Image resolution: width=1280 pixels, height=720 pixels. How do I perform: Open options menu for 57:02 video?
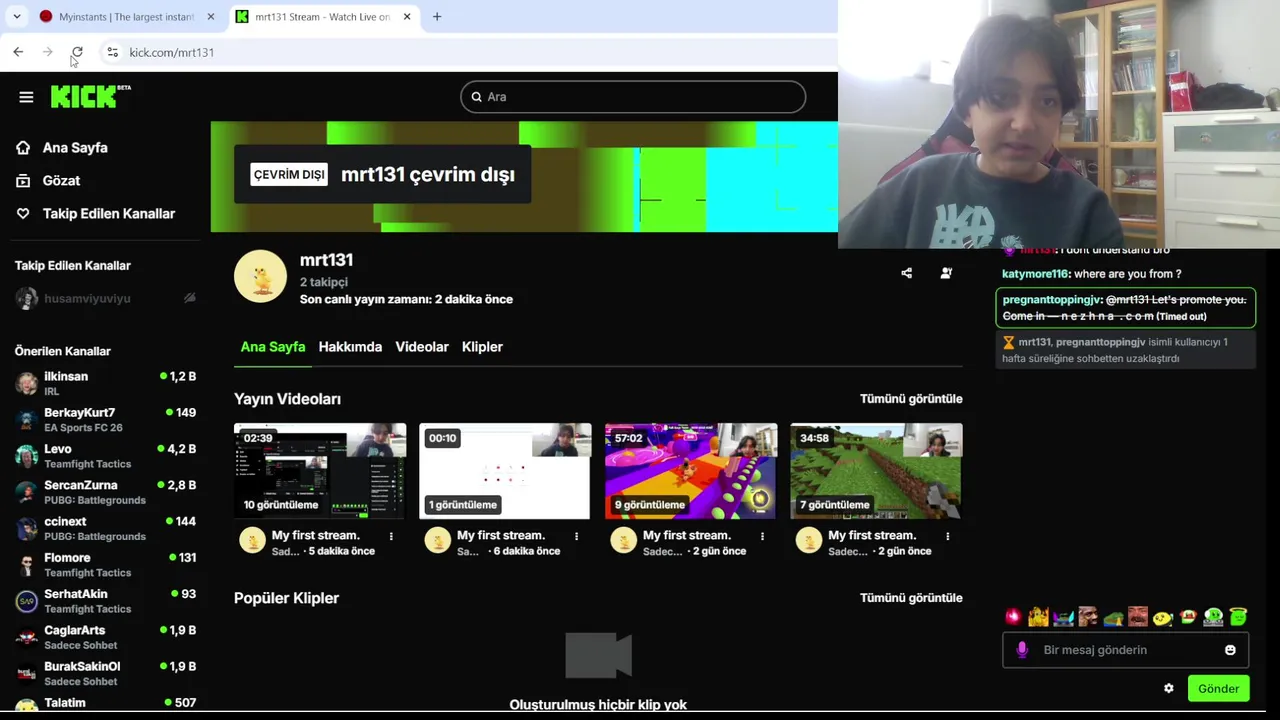point(762,536)
